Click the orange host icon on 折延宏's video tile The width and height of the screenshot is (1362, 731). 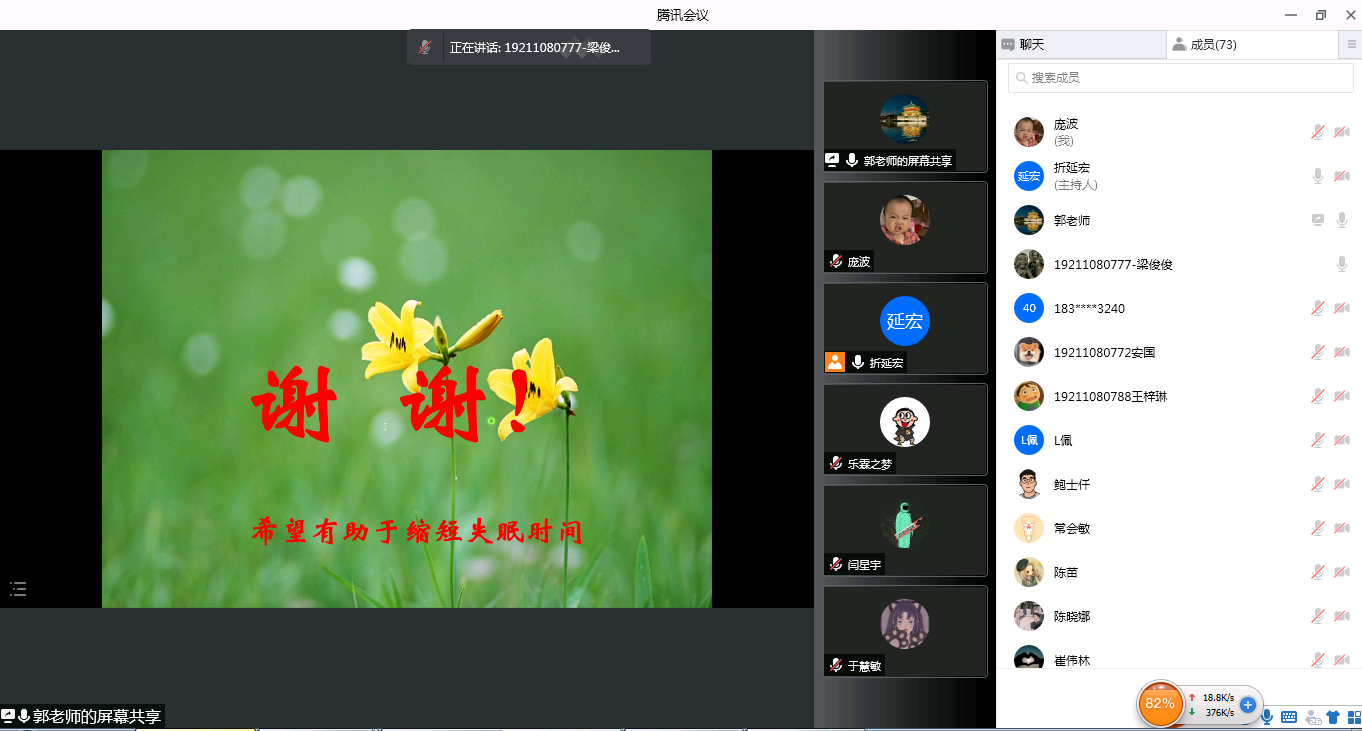[x=835, y=362]
